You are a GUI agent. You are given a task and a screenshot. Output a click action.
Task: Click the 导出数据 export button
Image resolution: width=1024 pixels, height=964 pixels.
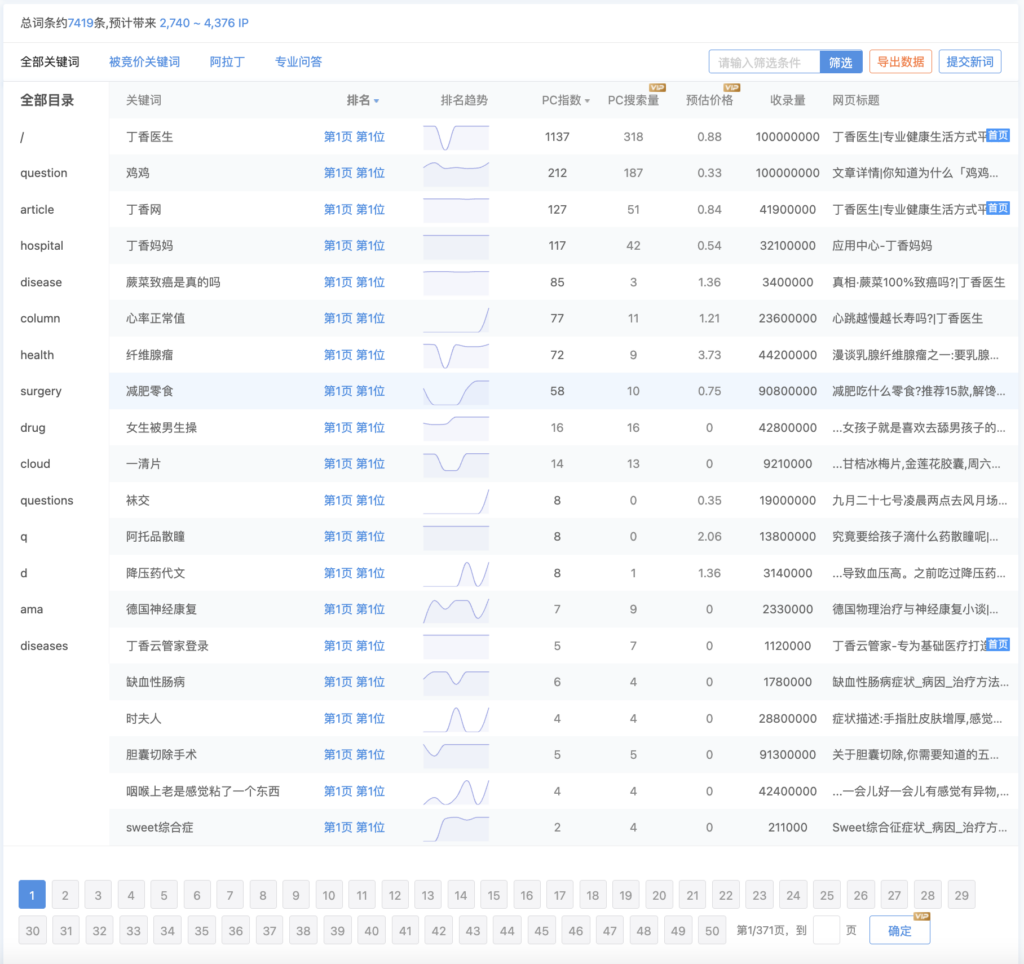900,62
